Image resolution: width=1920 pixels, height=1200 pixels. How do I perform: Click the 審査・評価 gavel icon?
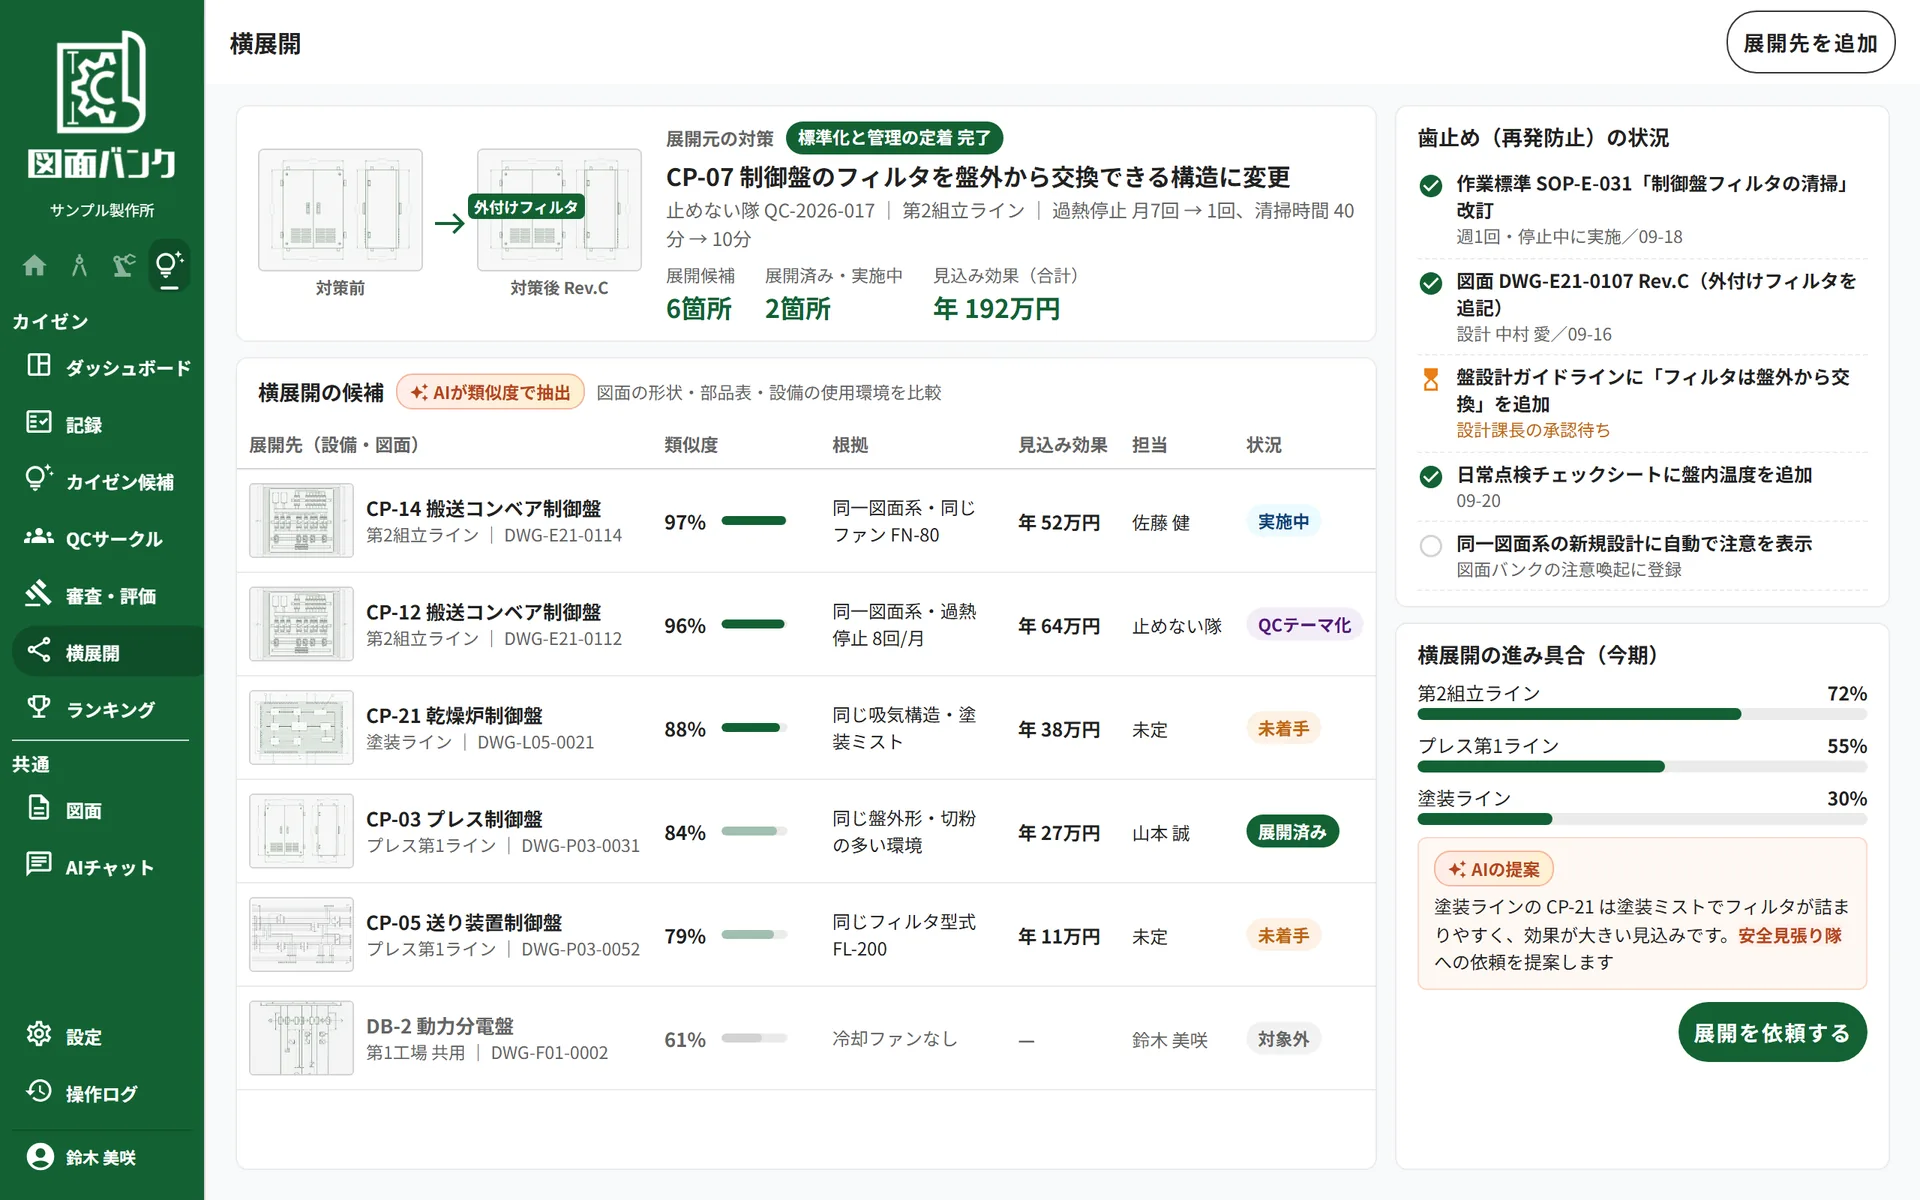[39, 594]
